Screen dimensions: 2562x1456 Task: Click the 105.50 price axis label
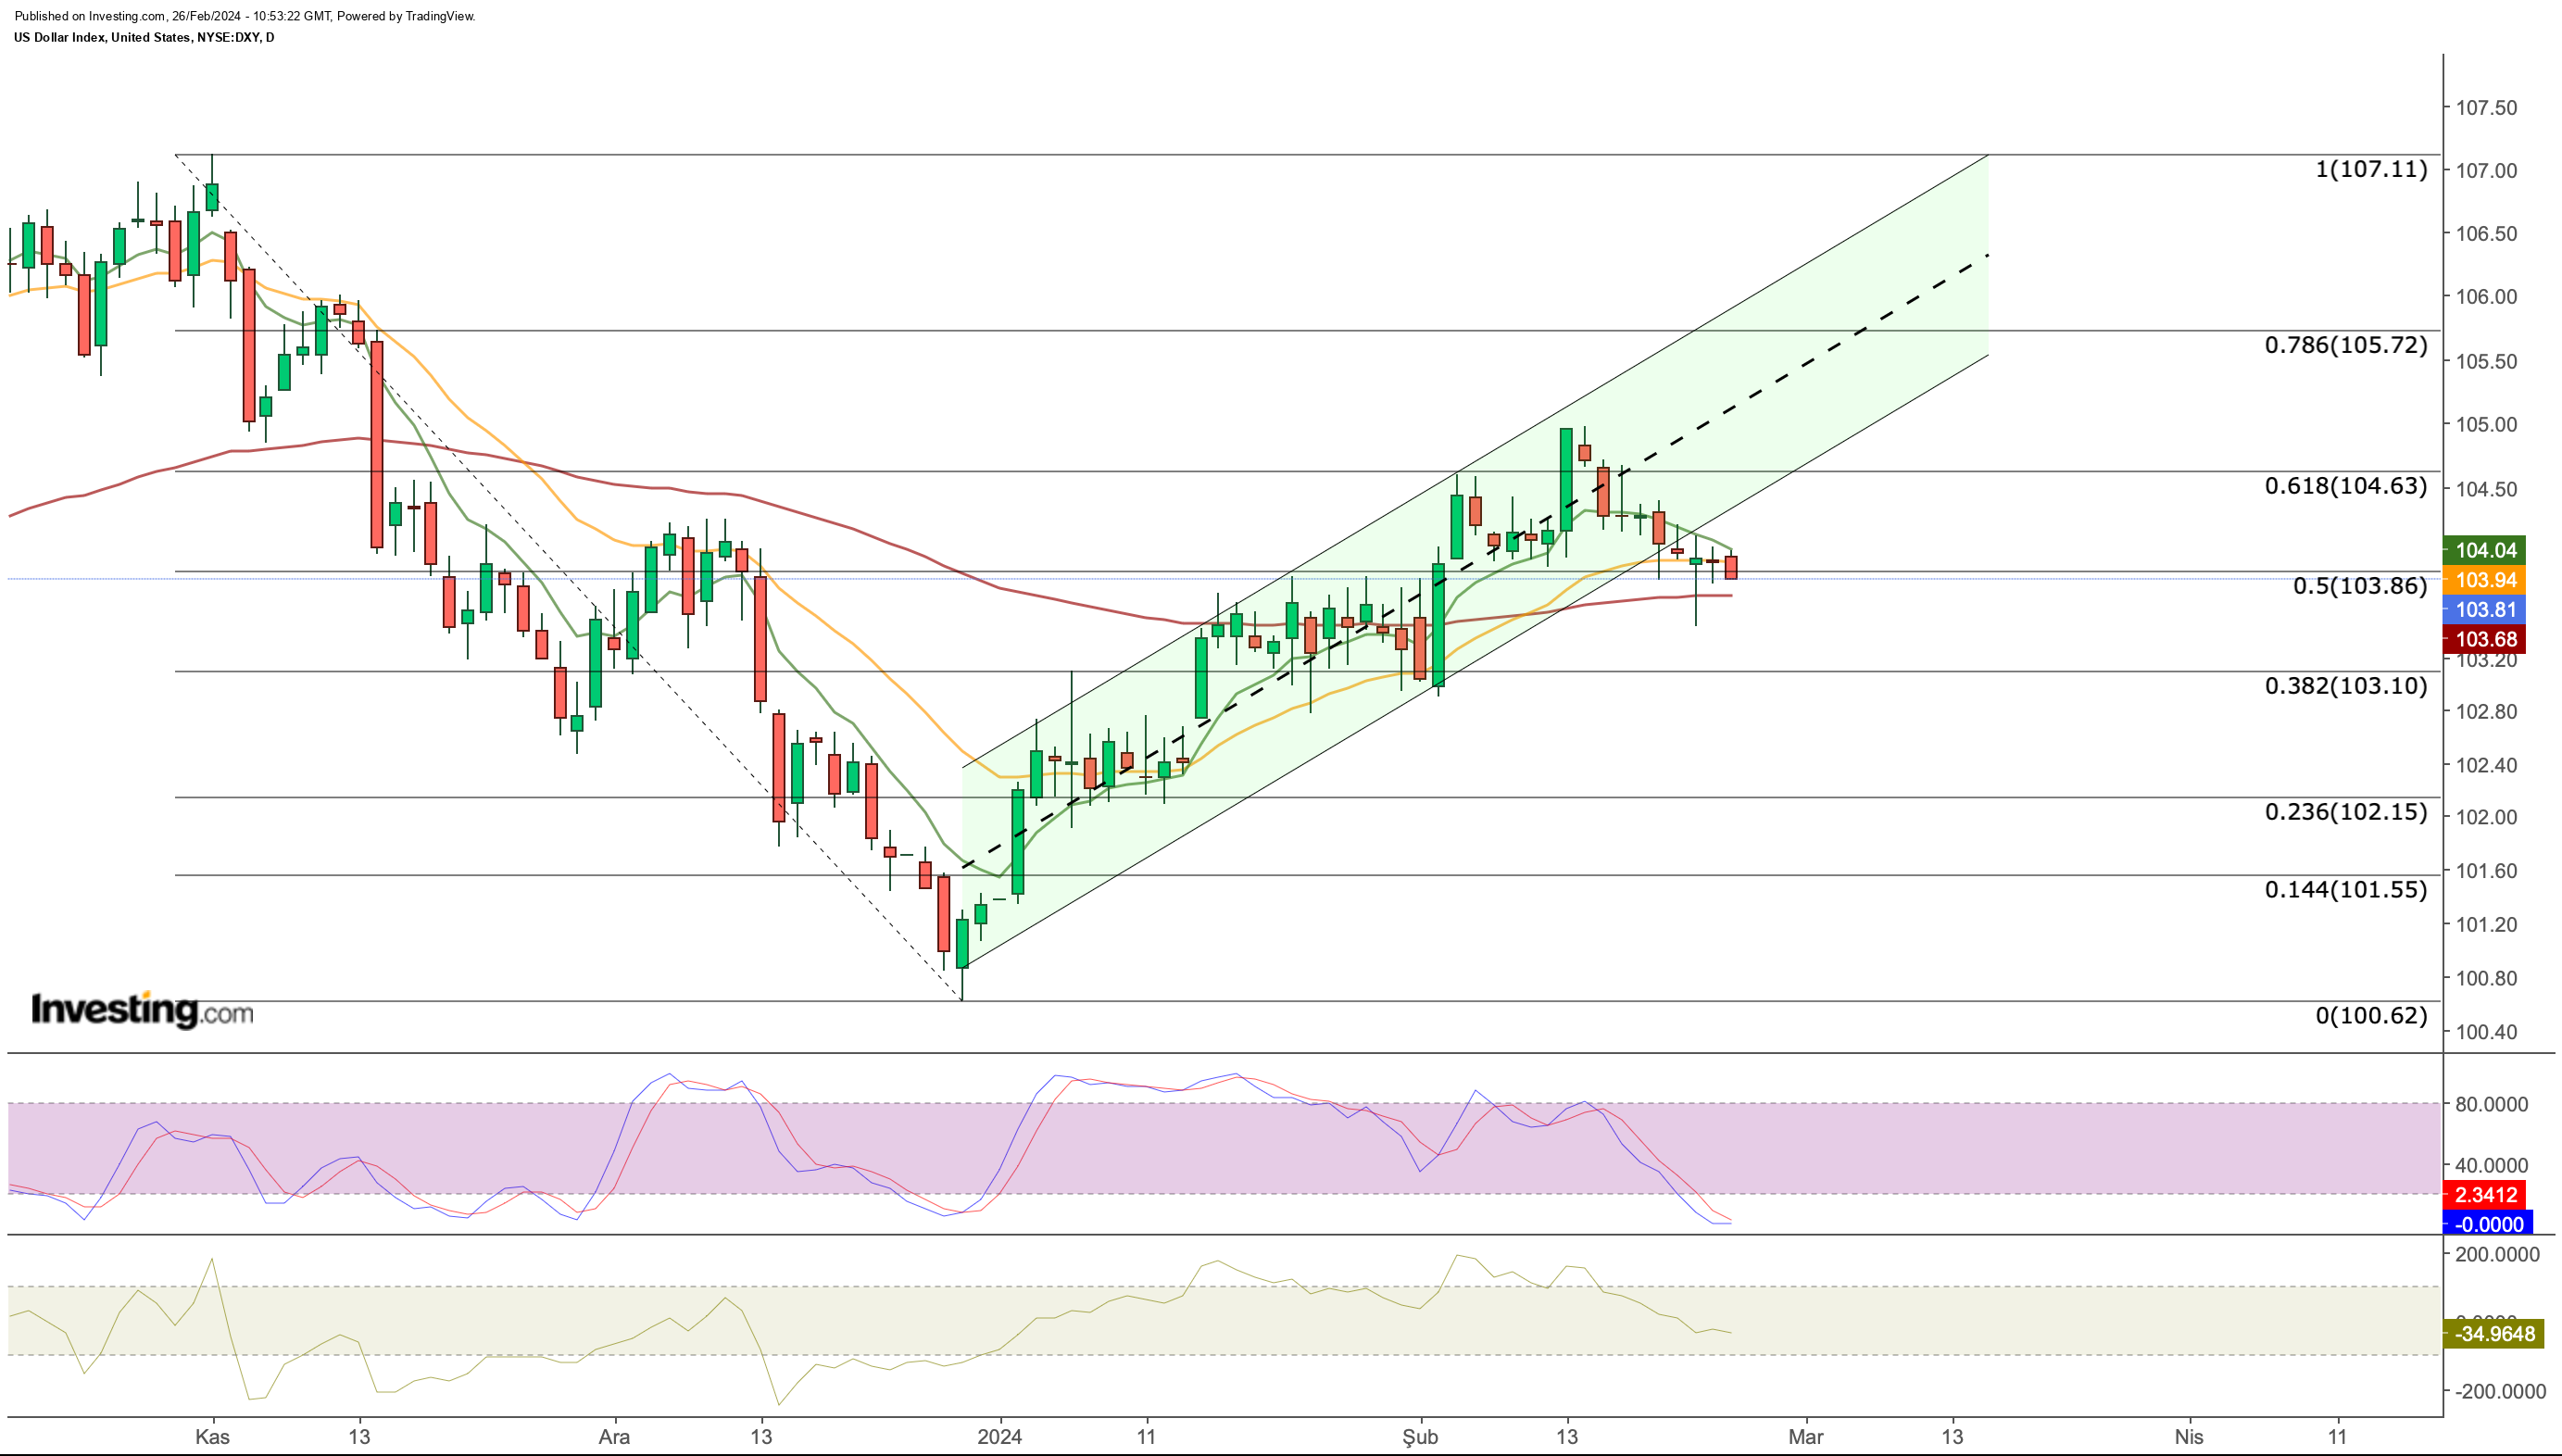click(2486, 362)
